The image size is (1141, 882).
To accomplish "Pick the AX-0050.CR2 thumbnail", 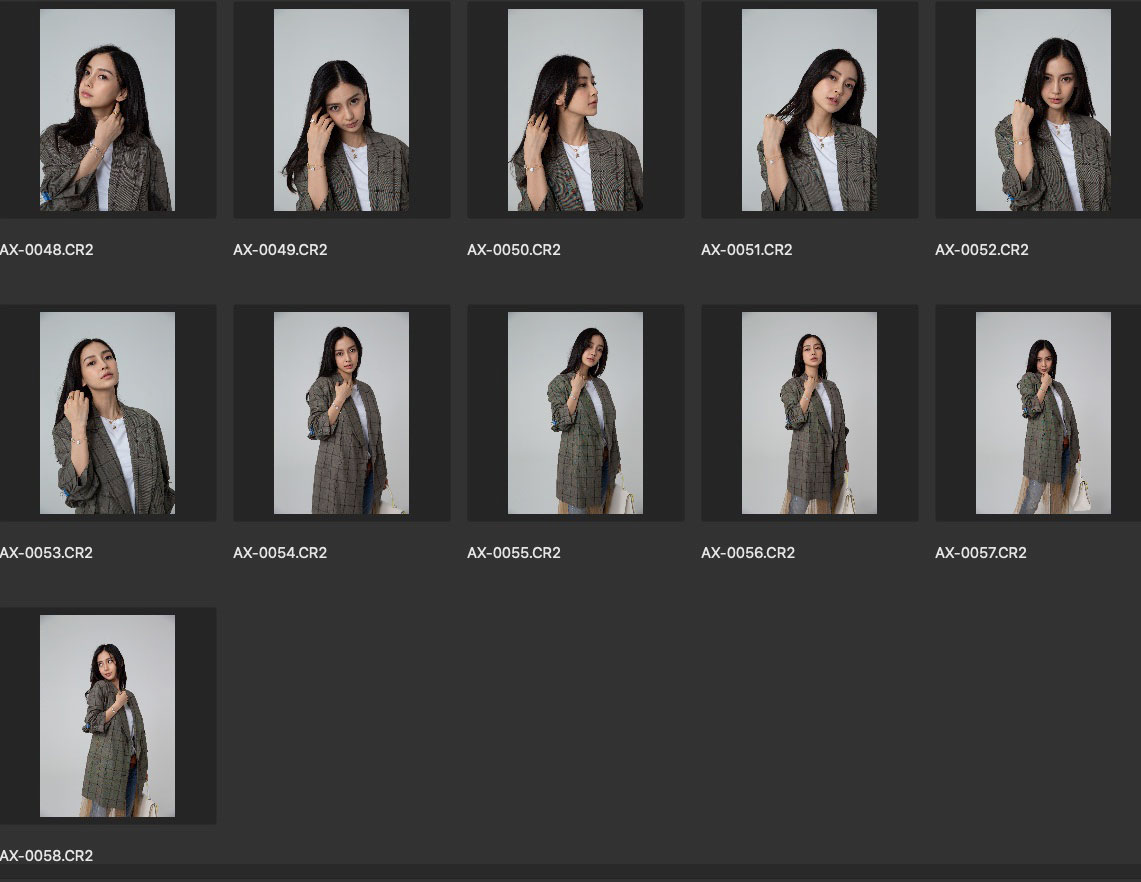I will 575,110.
